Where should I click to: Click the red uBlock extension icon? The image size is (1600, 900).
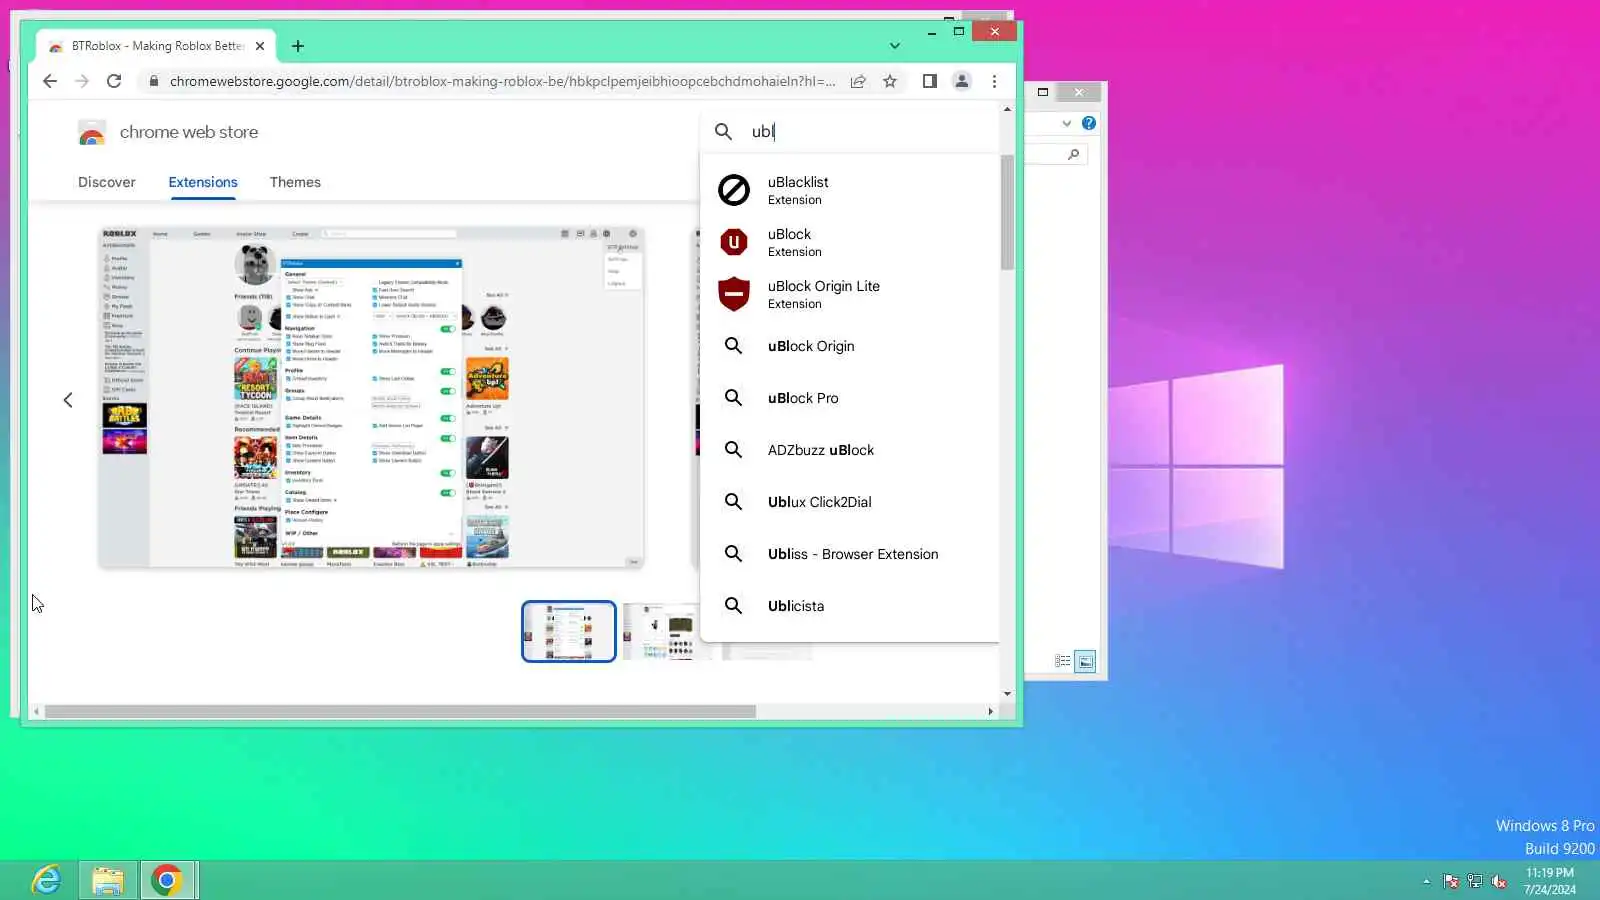(x=734, y=242)
